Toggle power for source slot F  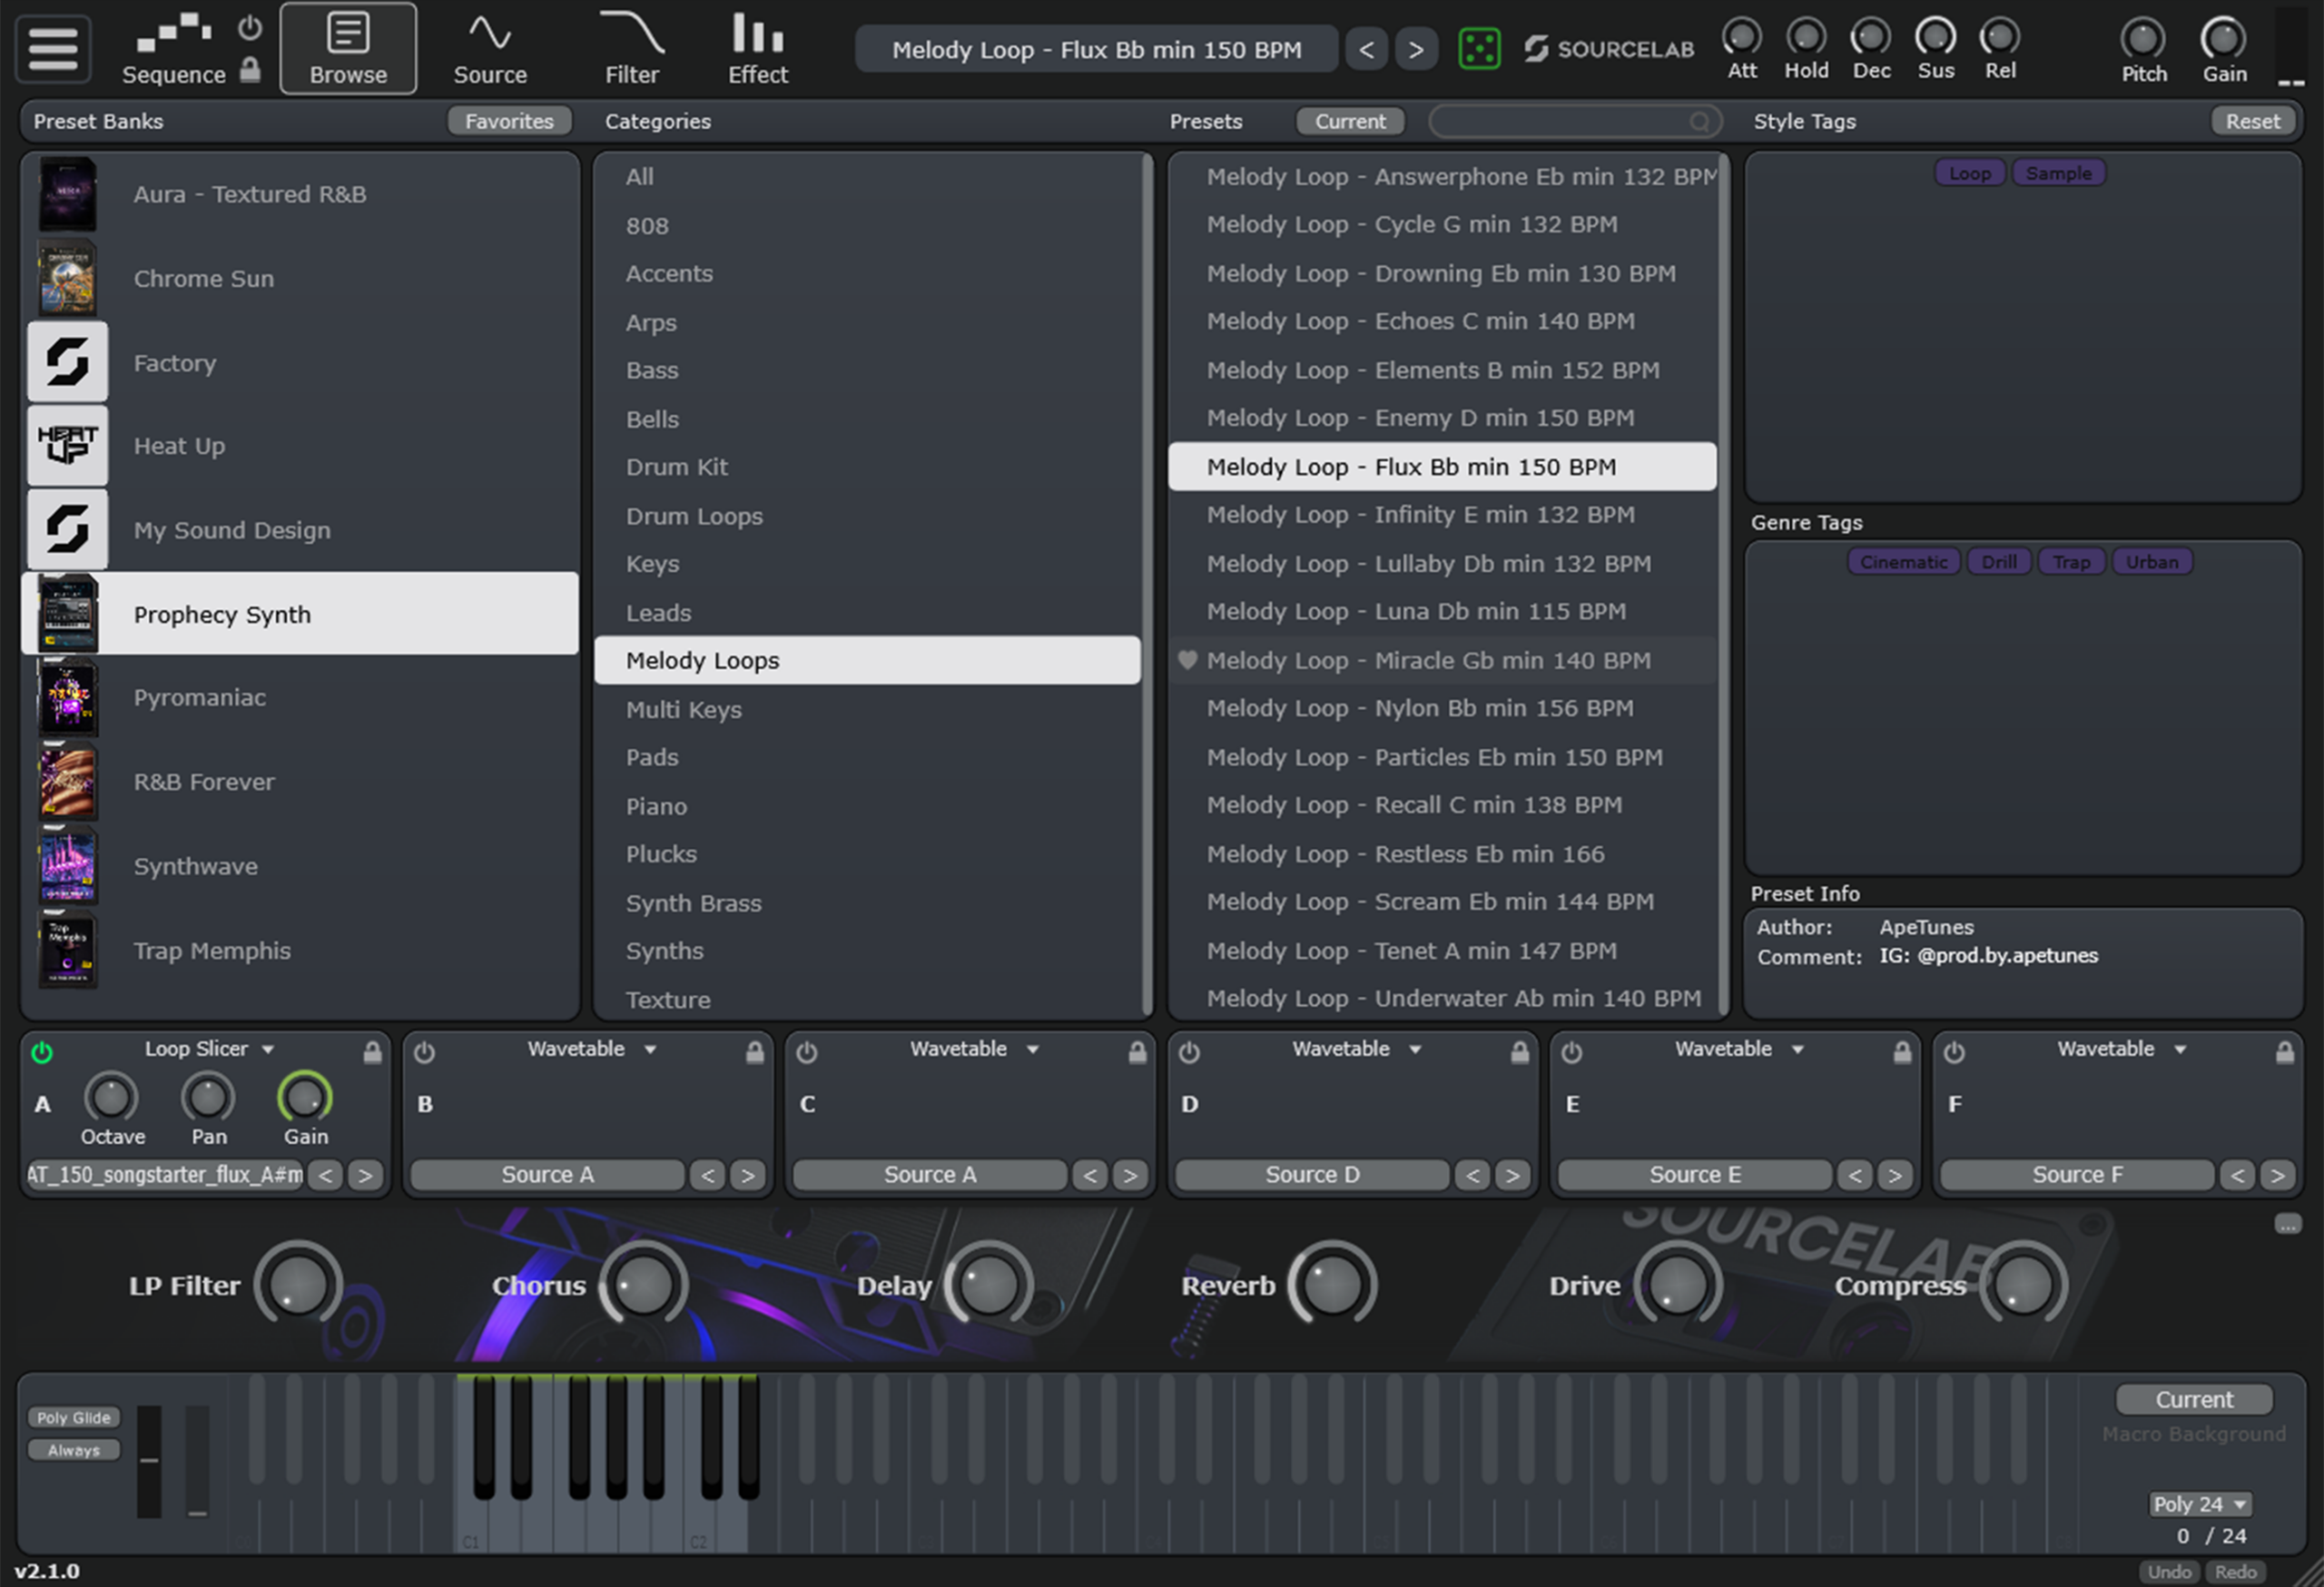(1954, 1052)
